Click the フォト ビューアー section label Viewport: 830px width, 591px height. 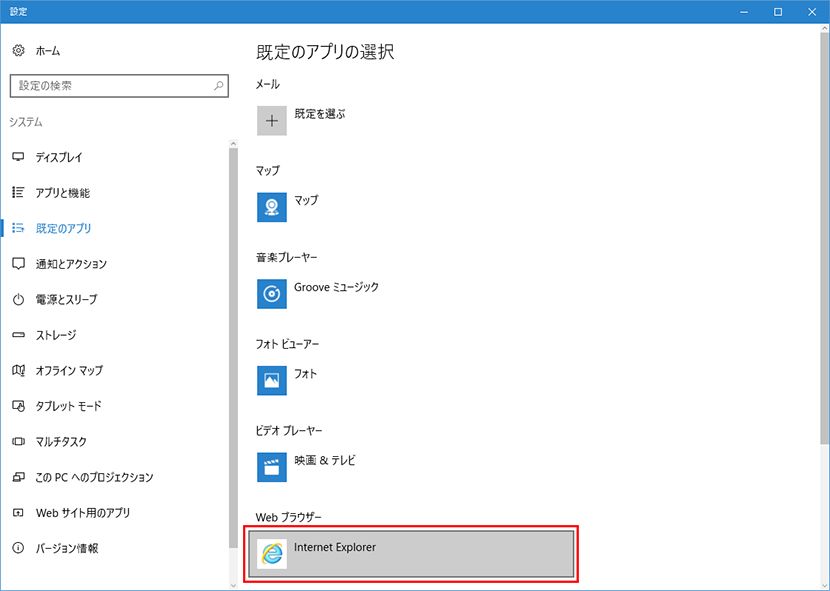click(x=287, y=344)
